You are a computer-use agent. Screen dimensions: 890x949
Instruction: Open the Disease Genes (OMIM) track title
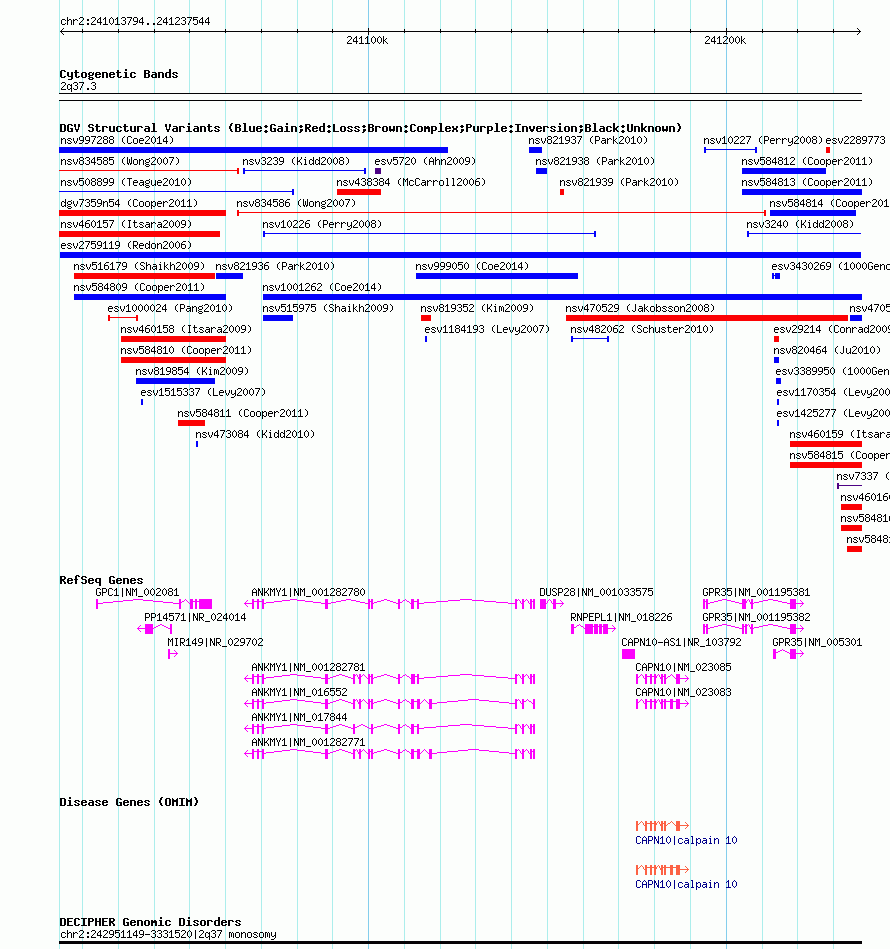(x=129, y=802)
